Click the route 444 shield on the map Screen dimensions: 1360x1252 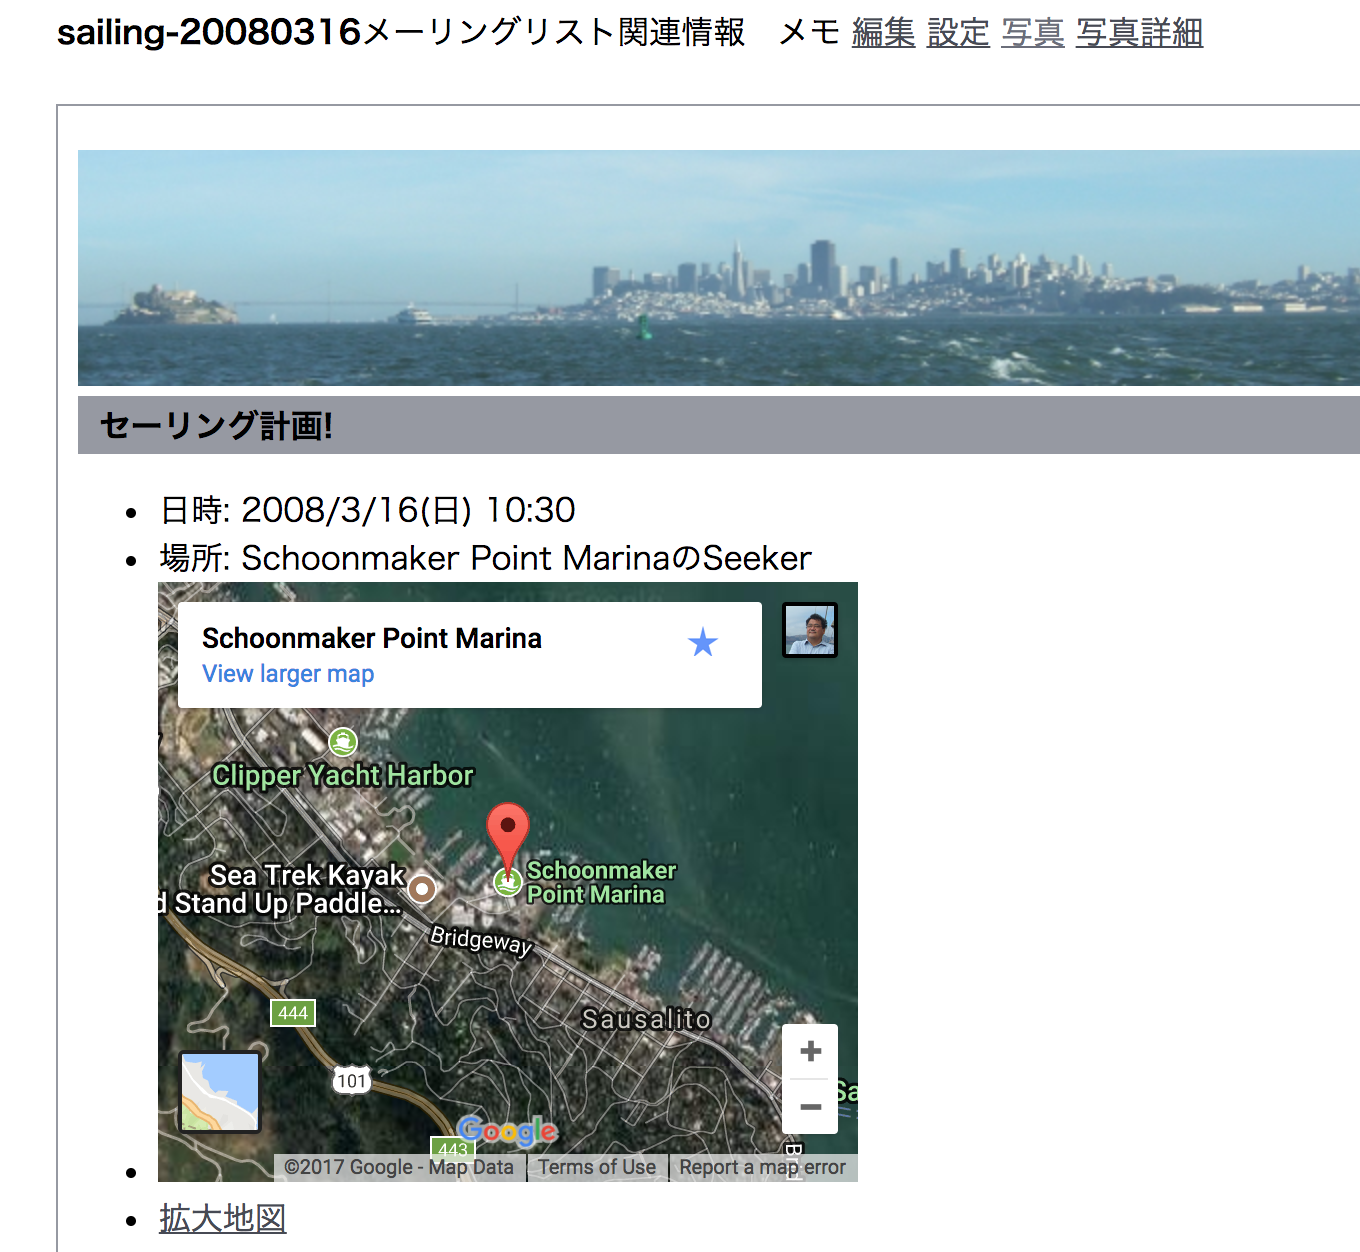coord(293,1013)
